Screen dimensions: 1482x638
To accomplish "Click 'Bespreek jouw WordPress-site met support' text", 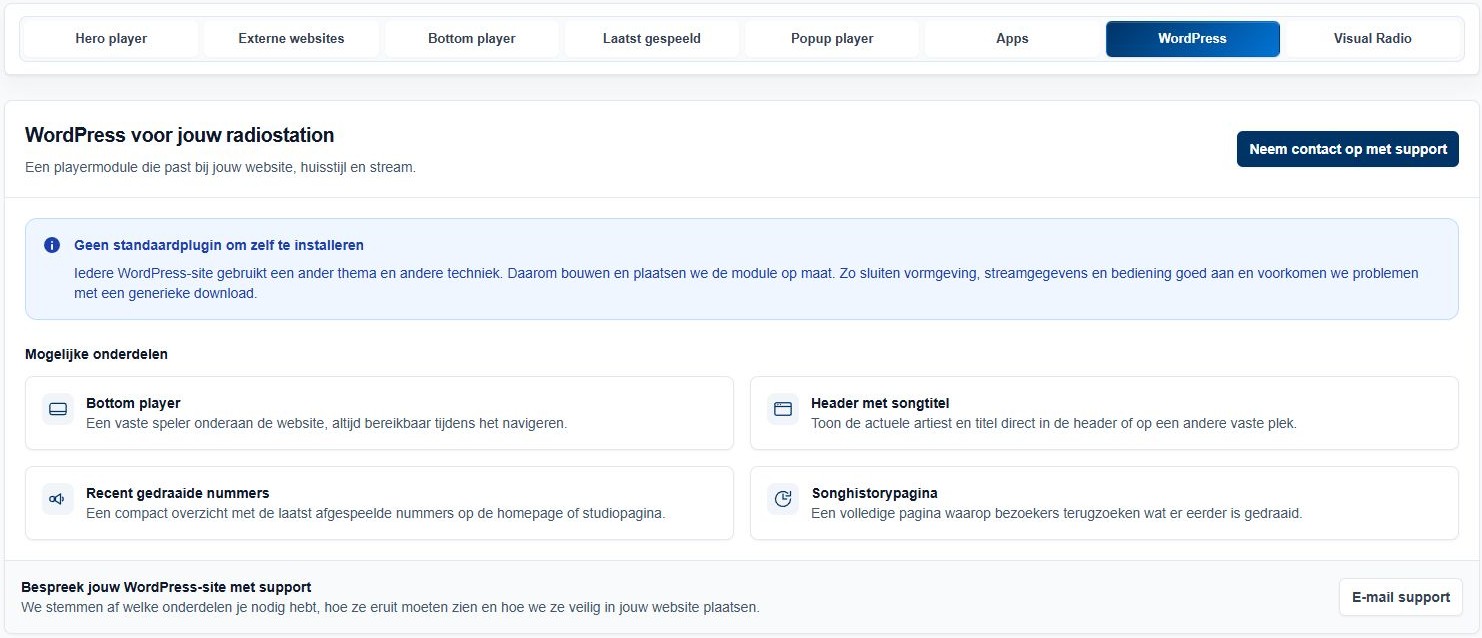I will (166, 587).
